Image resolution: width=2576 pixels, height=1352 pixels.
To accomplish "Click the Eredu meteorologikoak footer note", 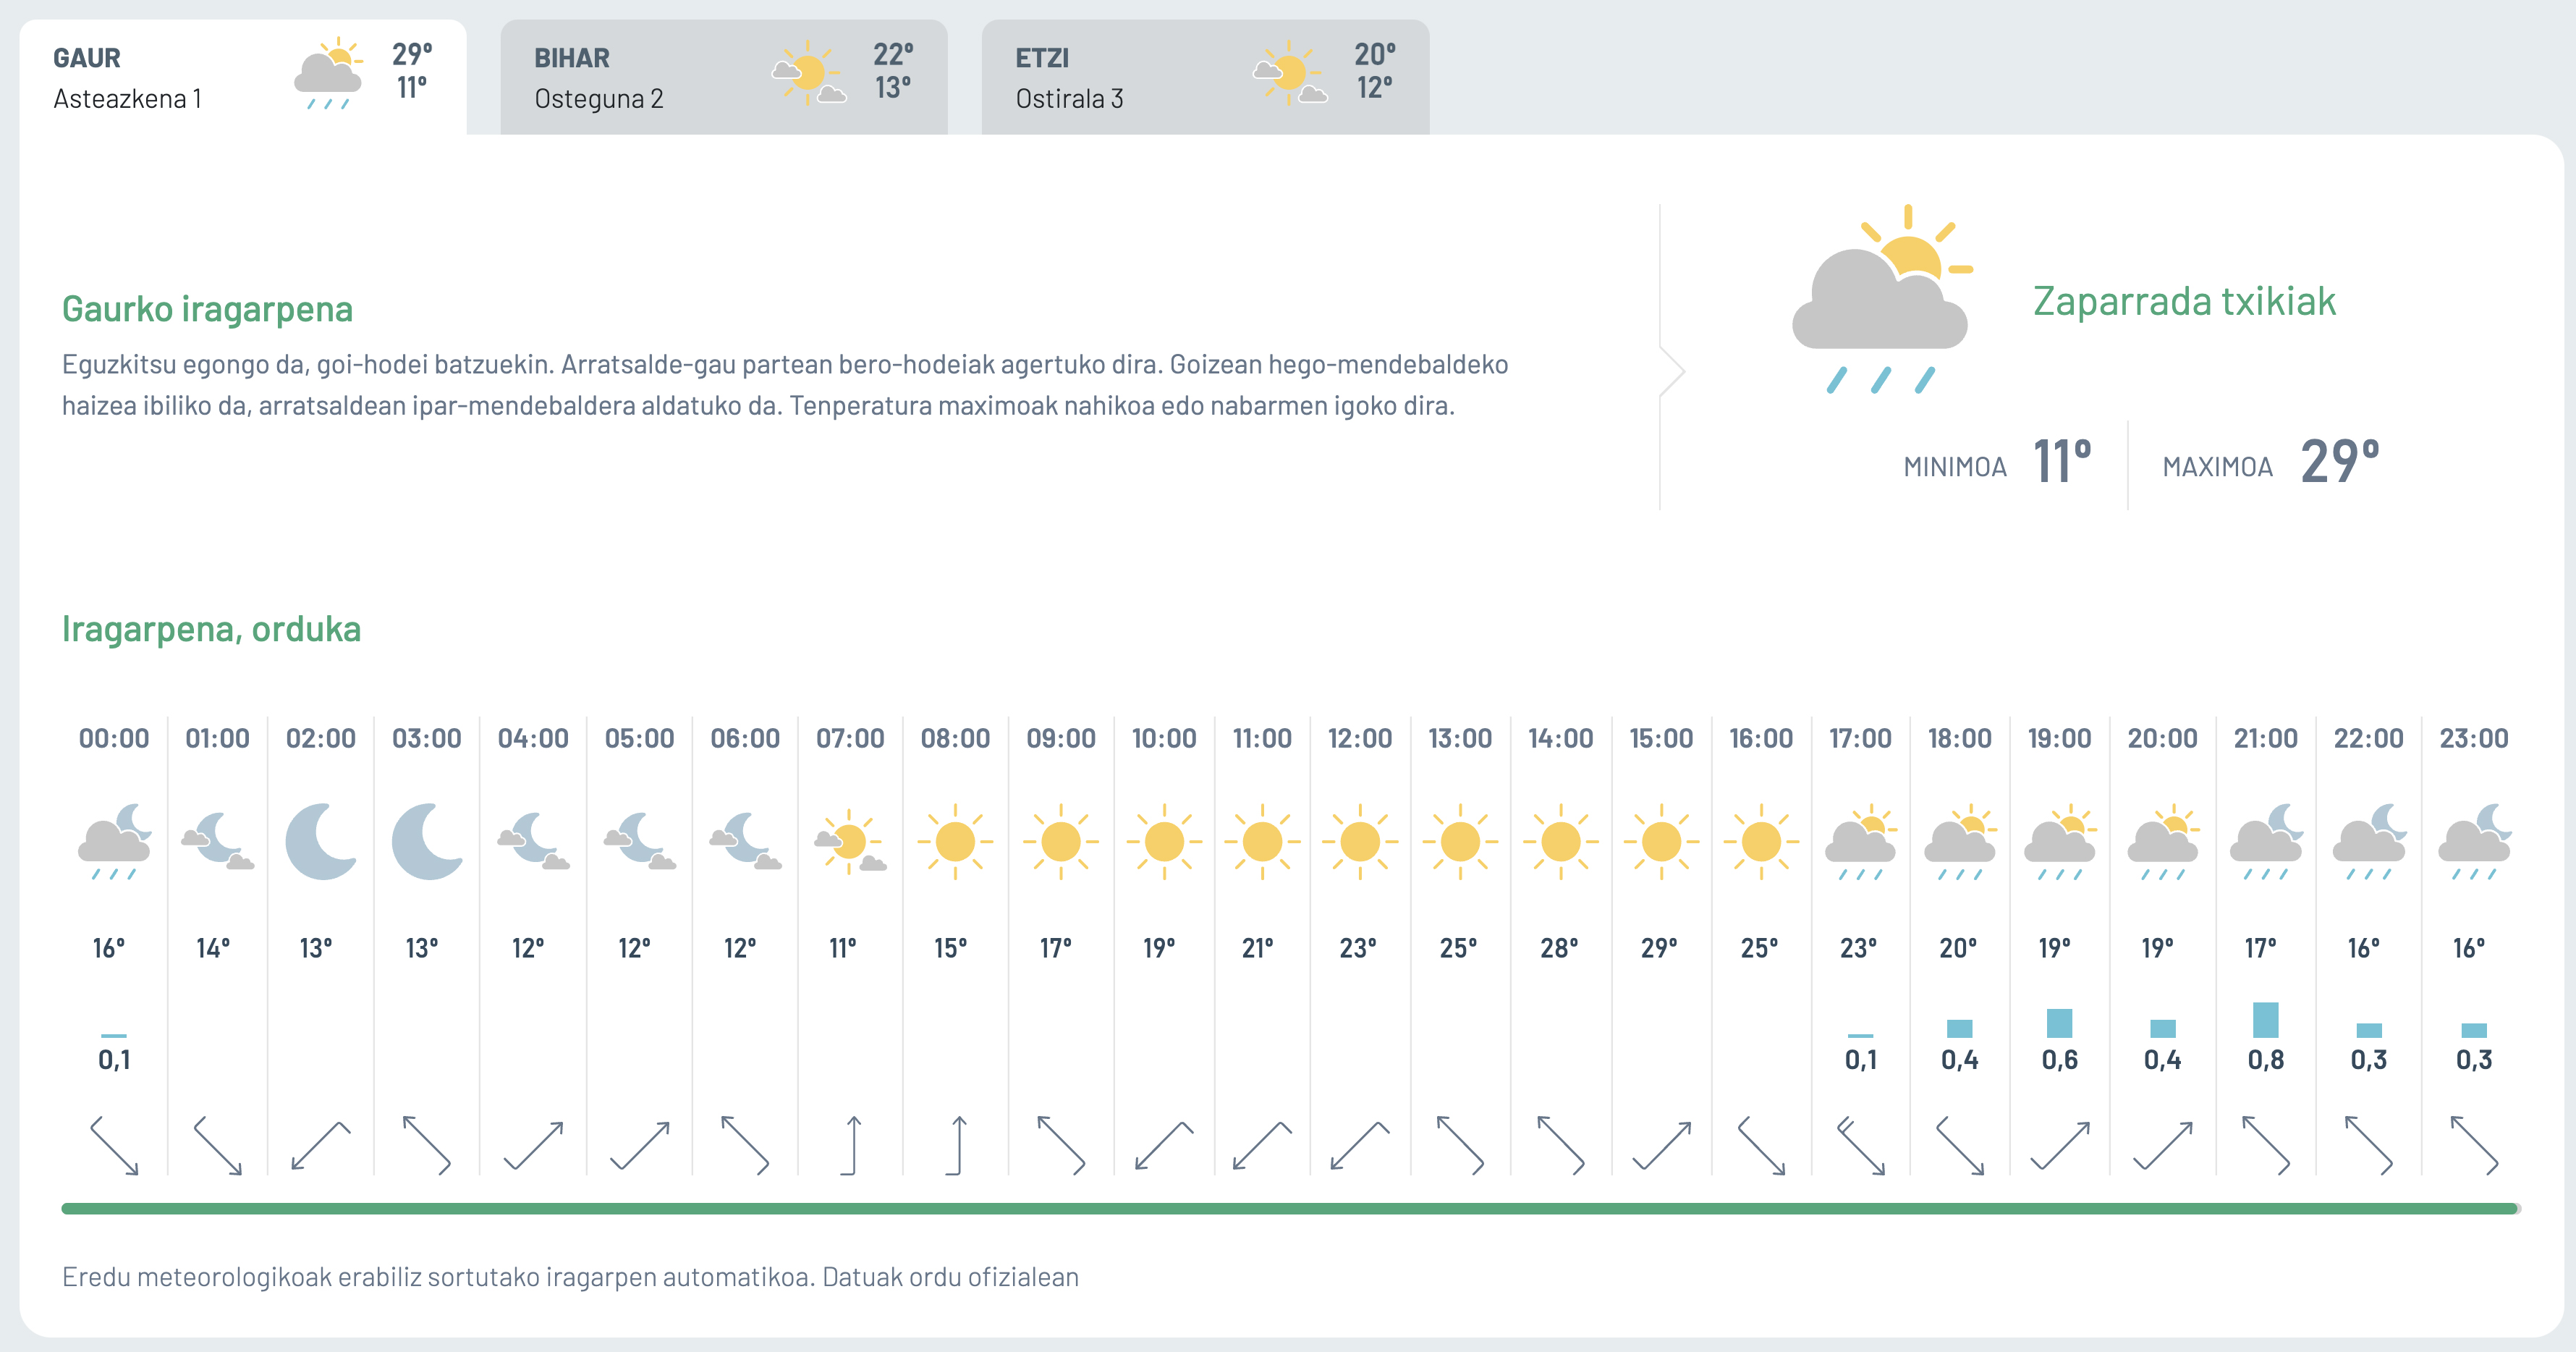I will click(570, 1277).
